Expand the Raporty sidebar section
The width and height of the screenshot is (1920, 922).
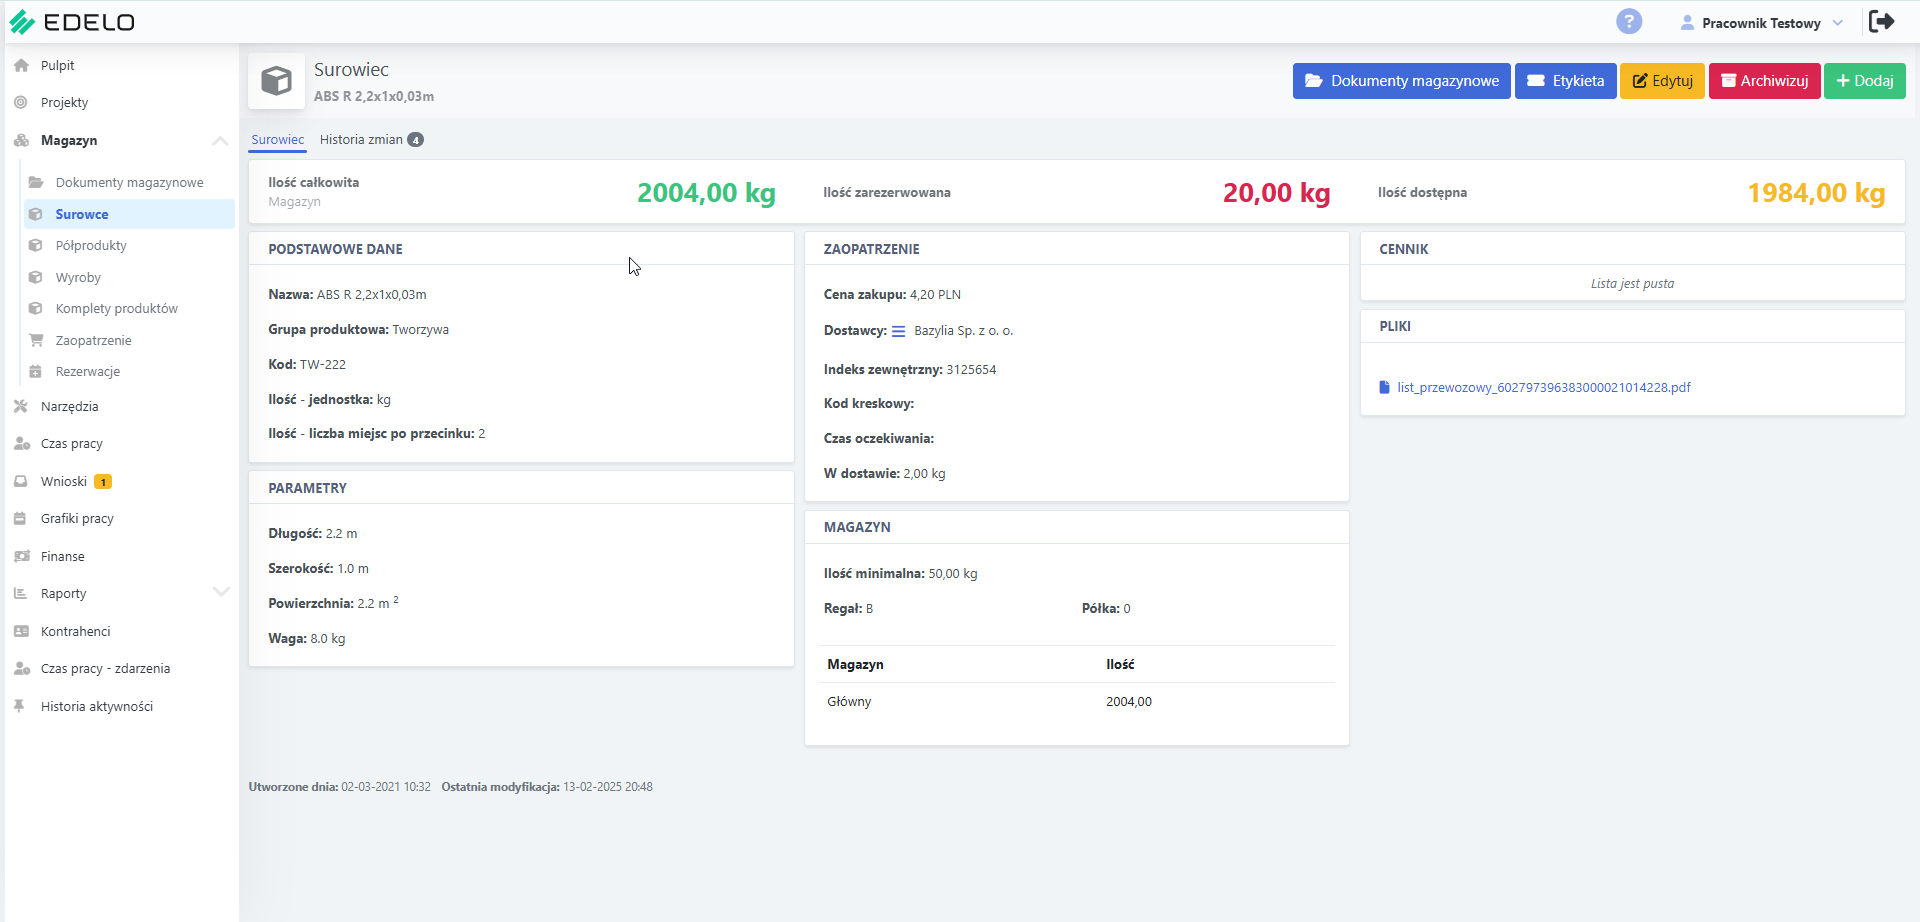221,592
